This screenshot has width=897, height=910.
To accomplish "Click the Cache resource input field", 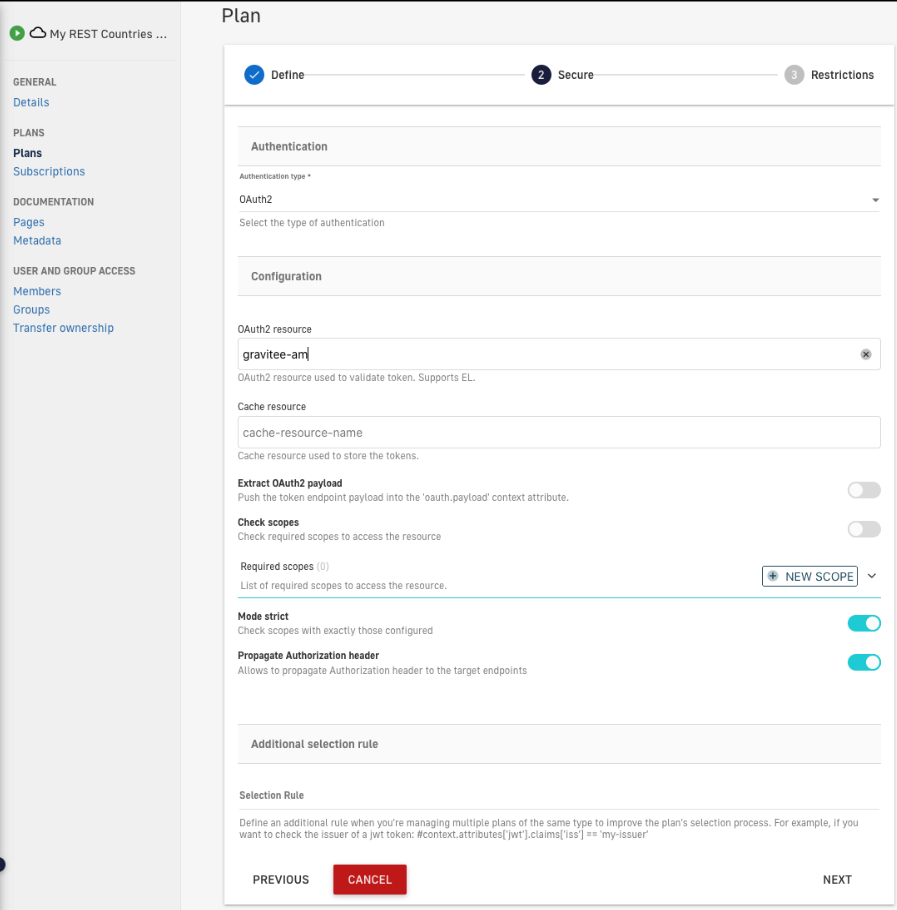I will click(x=558, y=432).
